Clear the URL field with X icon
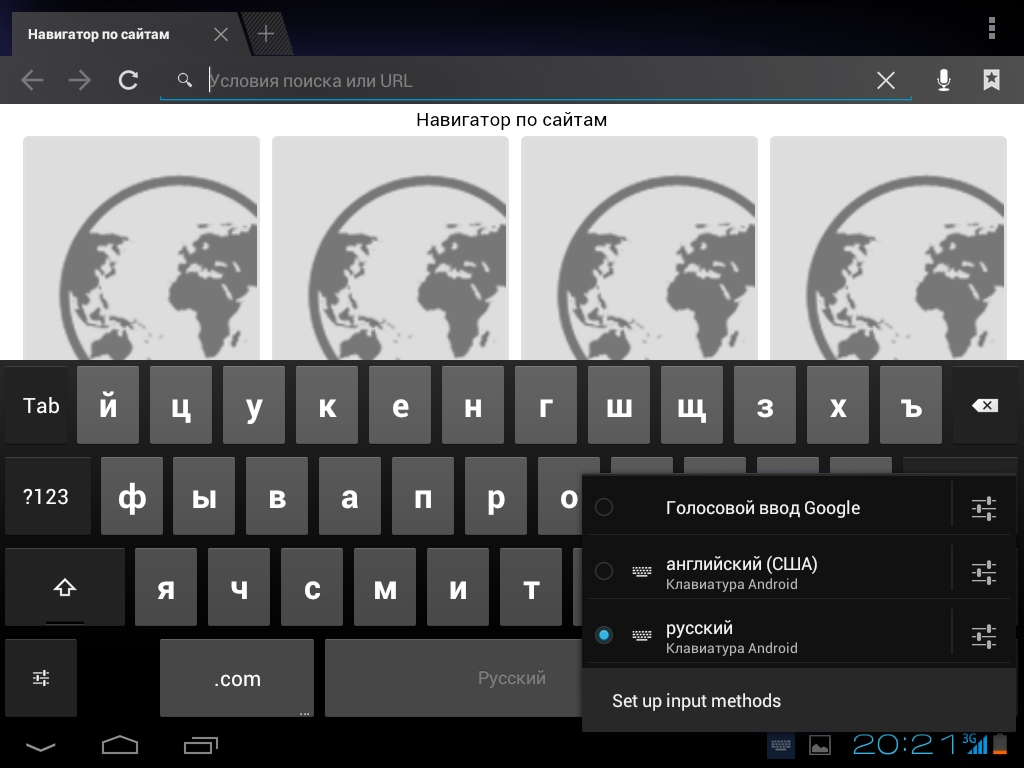This screenshot has width=1024, height=768. pyautogui.click(x=885, y=80)
